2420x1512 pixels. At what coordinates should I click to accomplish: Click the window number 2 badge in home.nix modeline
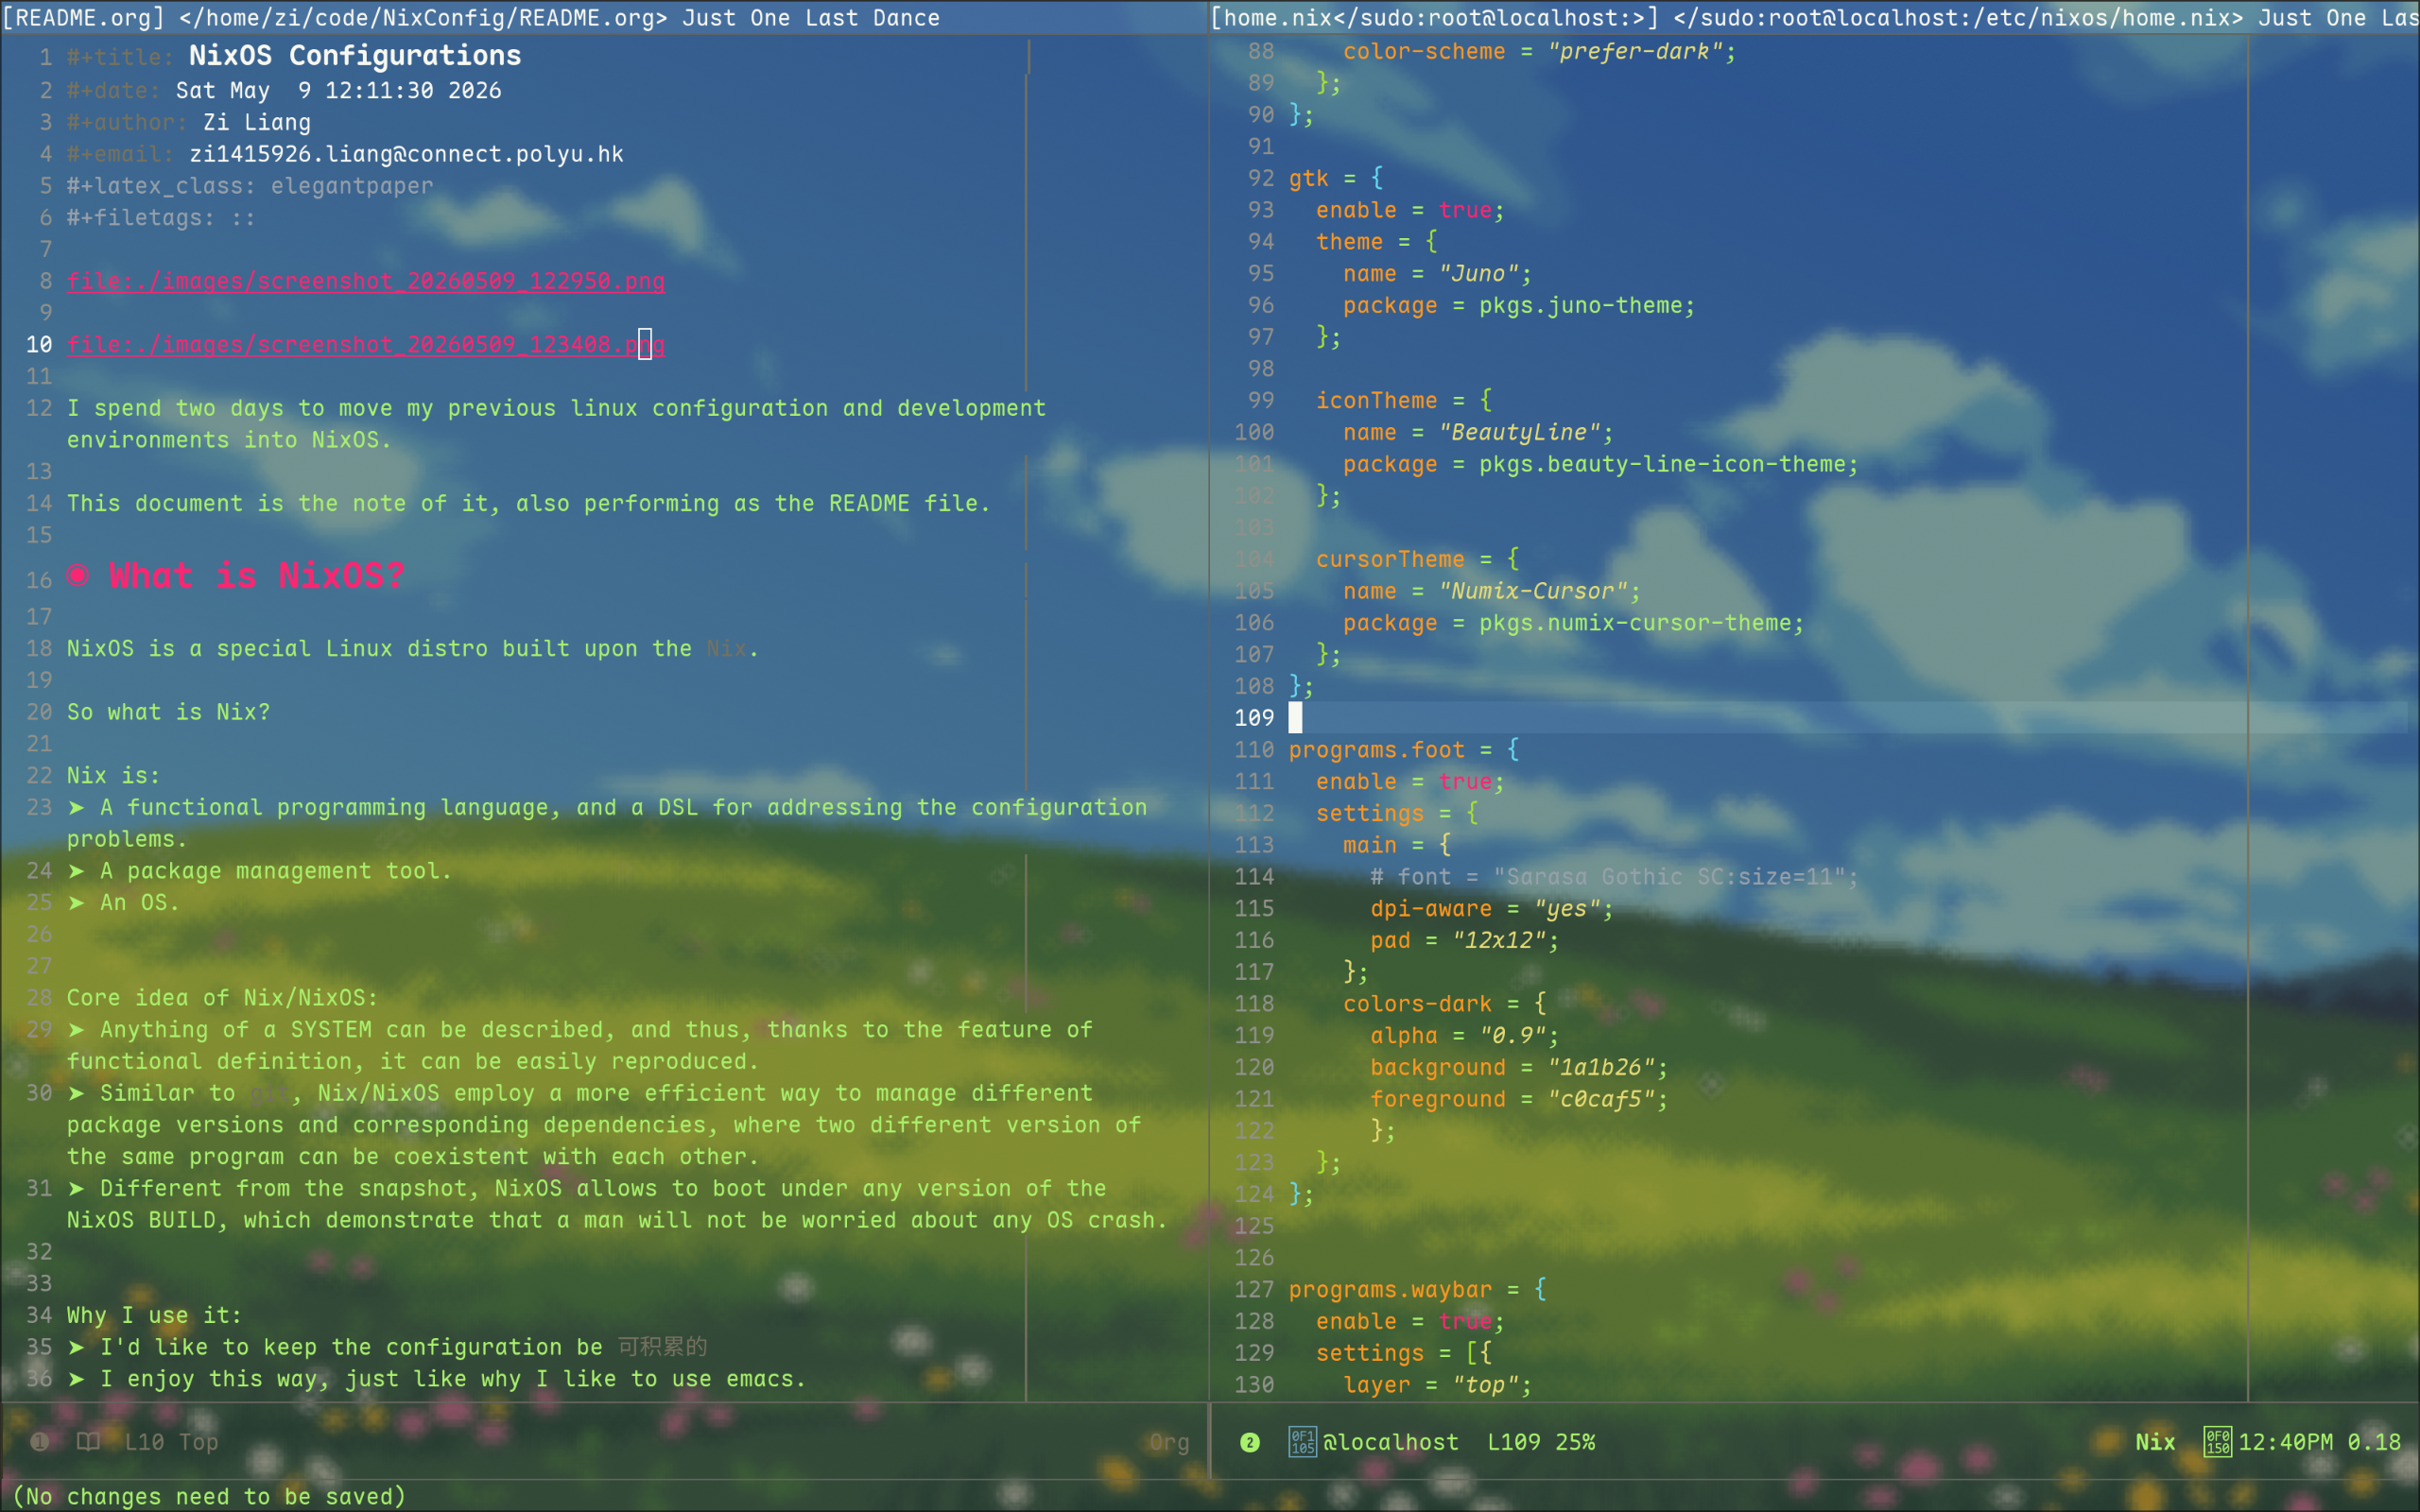(x=1250, y=1442)
